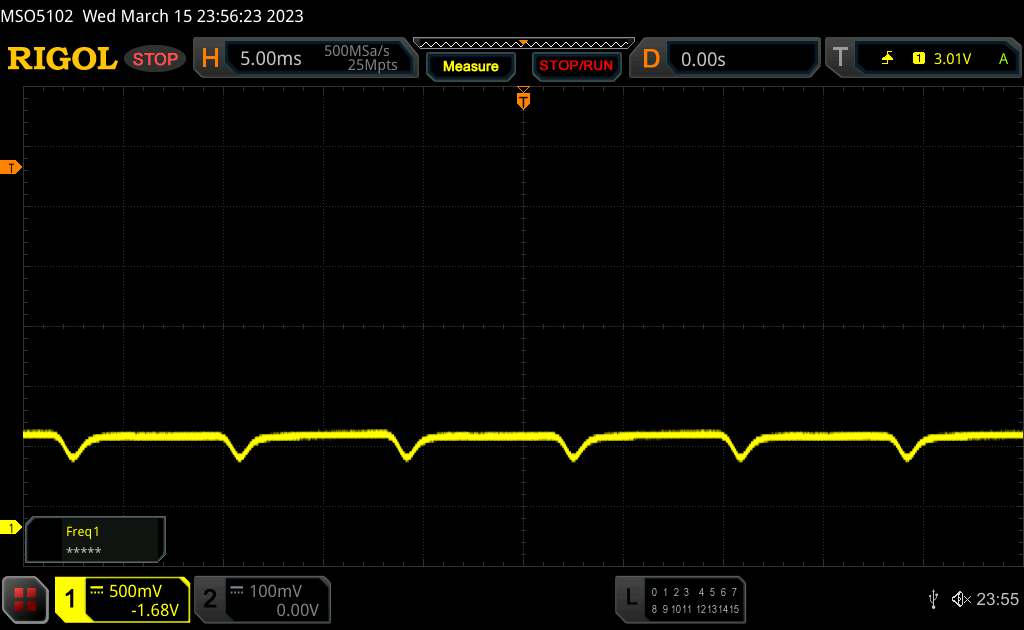Click the RIGOL logo
Viewport: 1024px width, 630px height.
coord(62,59)
